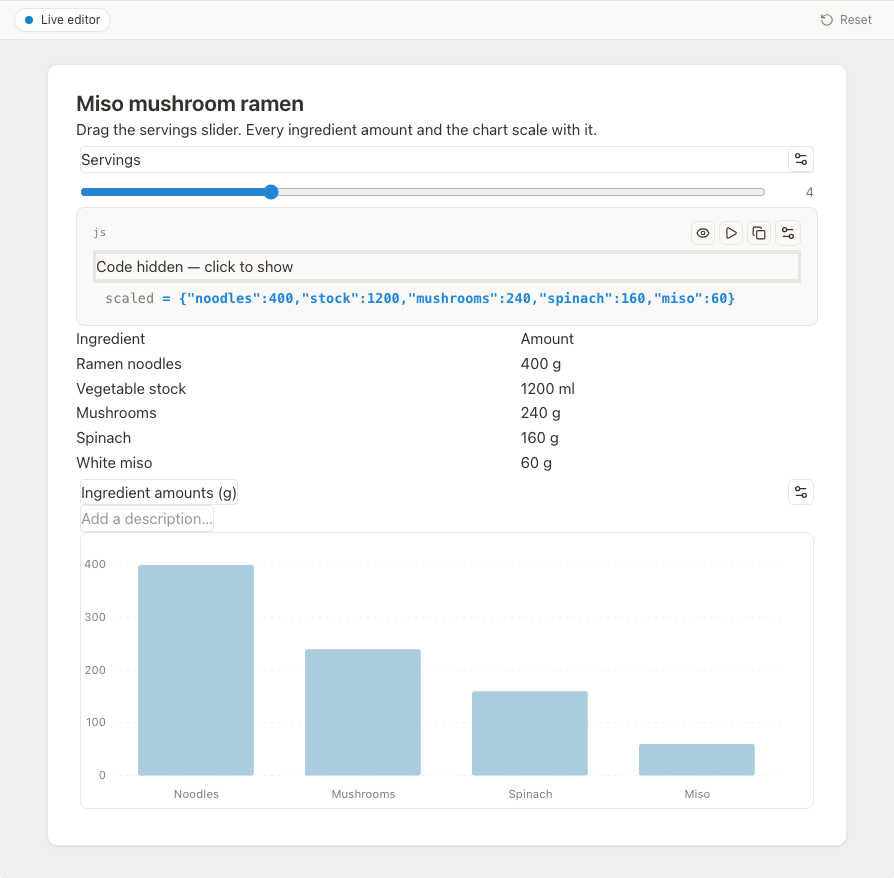Run the js cell with play icon

pyautogui.click(x=731, y=233)
